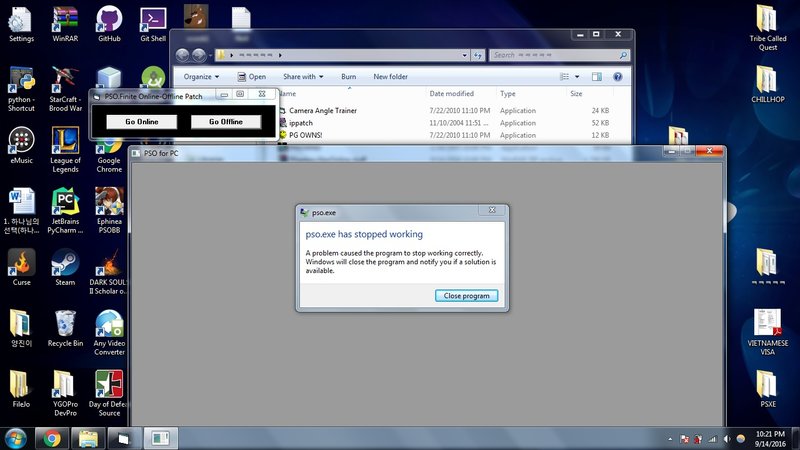This screenshot has width=800, height=450.
Task: Click Burn in Explorer toolbar
Action: point(348,77)
